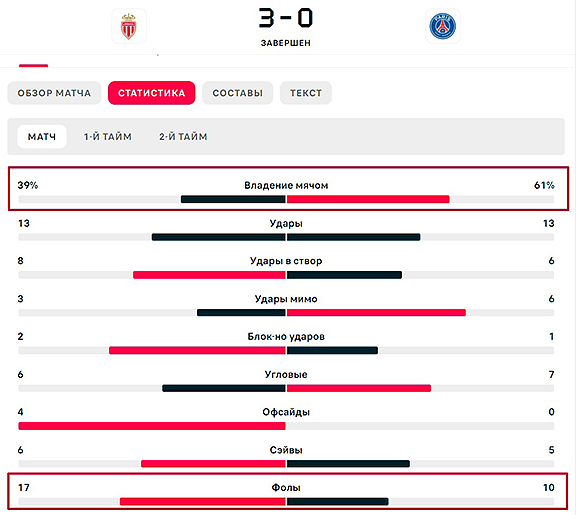The height and width of the screenshot is (515, 576).
Task: Show statistics for 1-й тайм
Action: click(x=108, y=137)
